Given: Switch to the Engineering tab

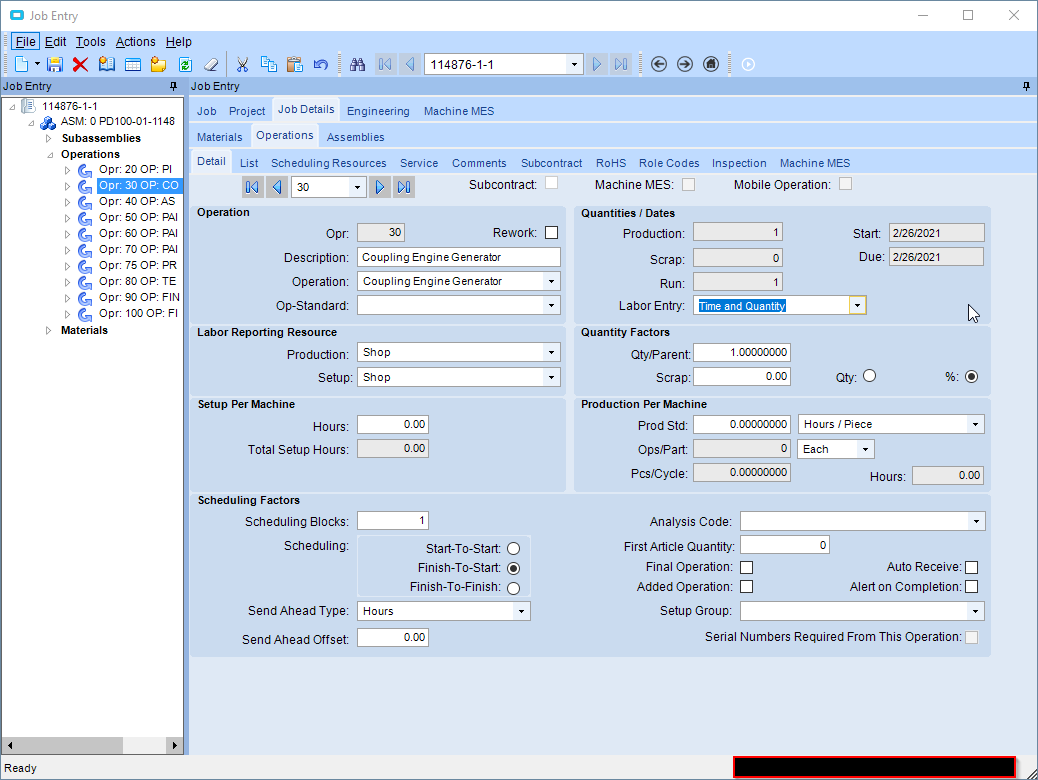Looking at the screenshot, I should (378, 111).
